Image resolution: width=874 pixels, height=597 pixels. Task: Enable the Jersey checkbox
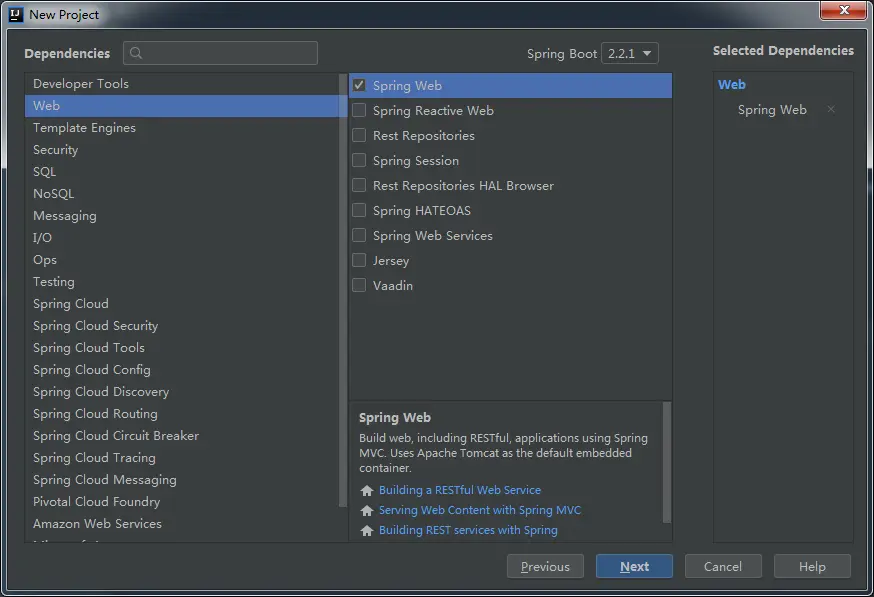click(359, 260)
